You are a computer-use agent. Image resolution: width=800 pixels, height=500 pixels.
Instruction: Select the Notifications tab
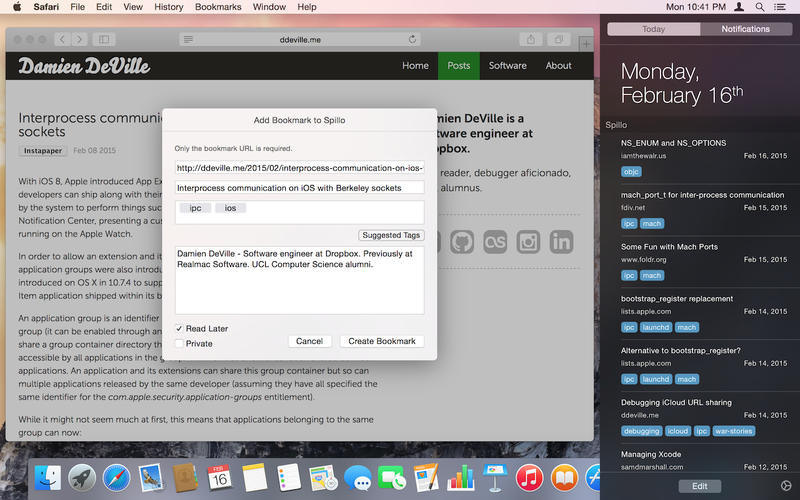coord(745,29)
